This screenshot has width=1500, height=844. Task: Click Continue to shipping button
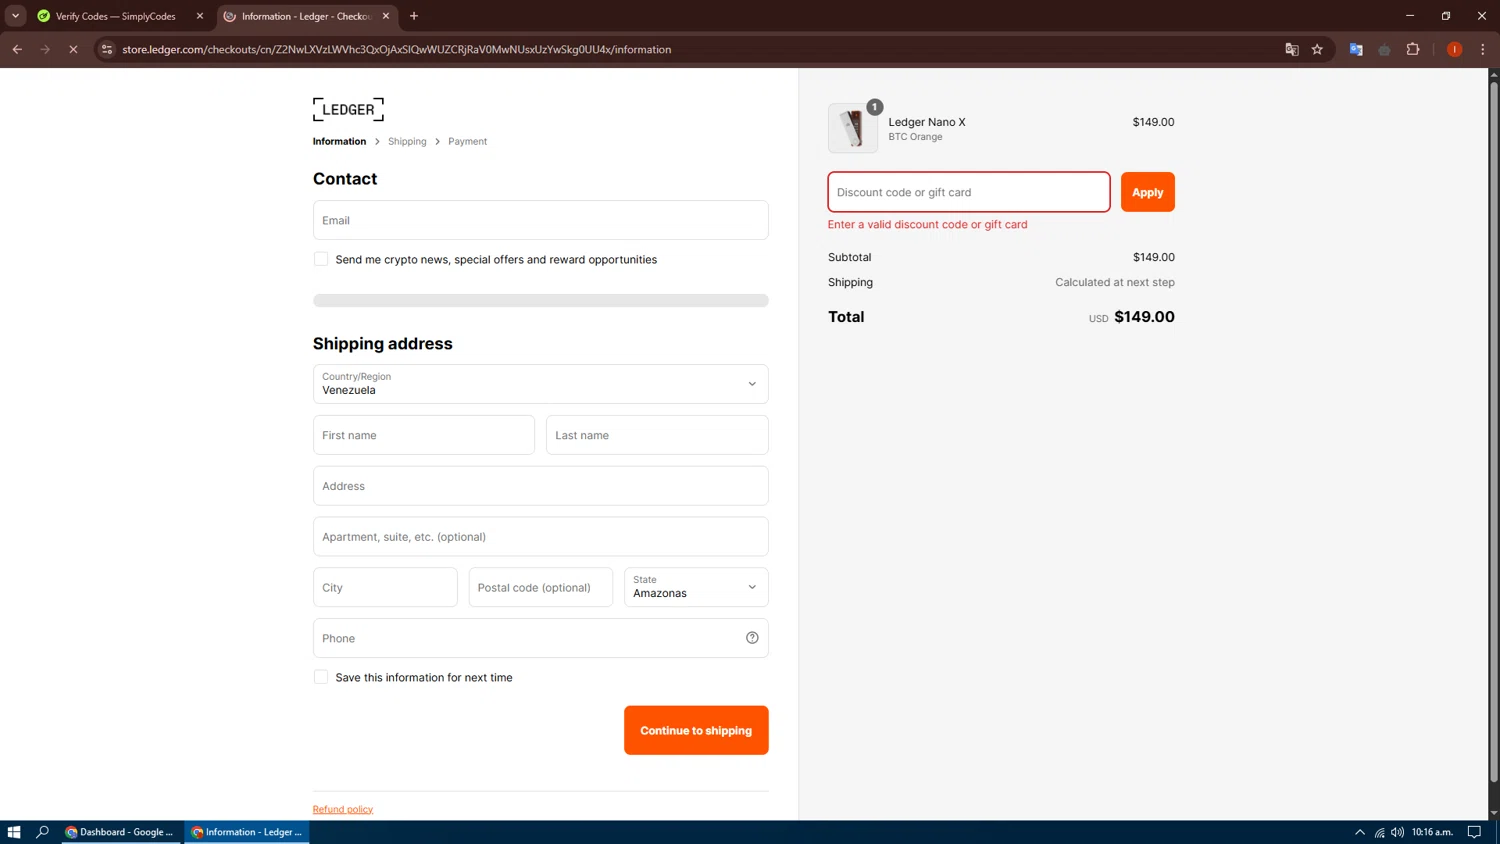(x=696, y=730)
